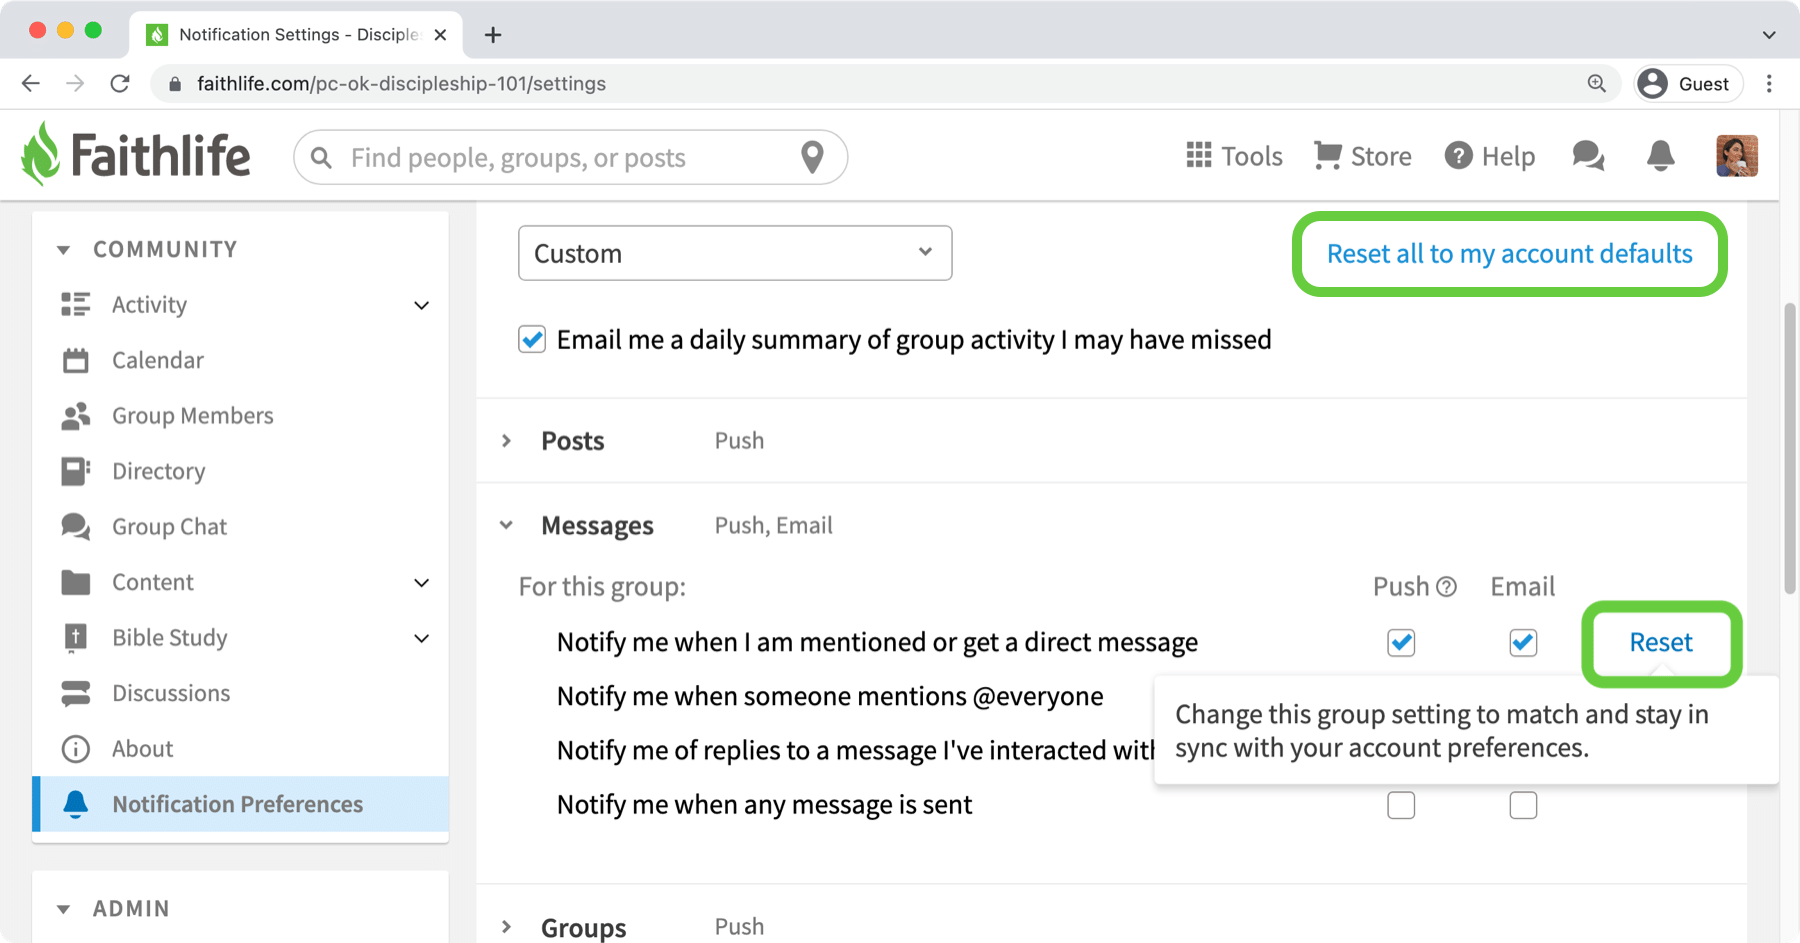Open the Chrome three-dot menu
Image resolution: width=1800 pixels, height=943 pixels.
tap(1769, 83)
